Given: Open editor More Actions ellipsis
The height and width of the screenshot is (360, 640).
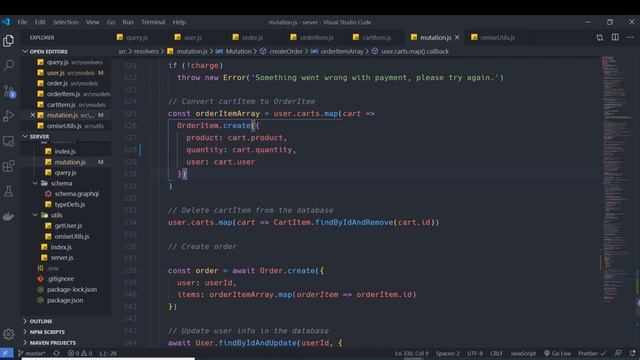Looking at the screenshot, I should point(631,37).
